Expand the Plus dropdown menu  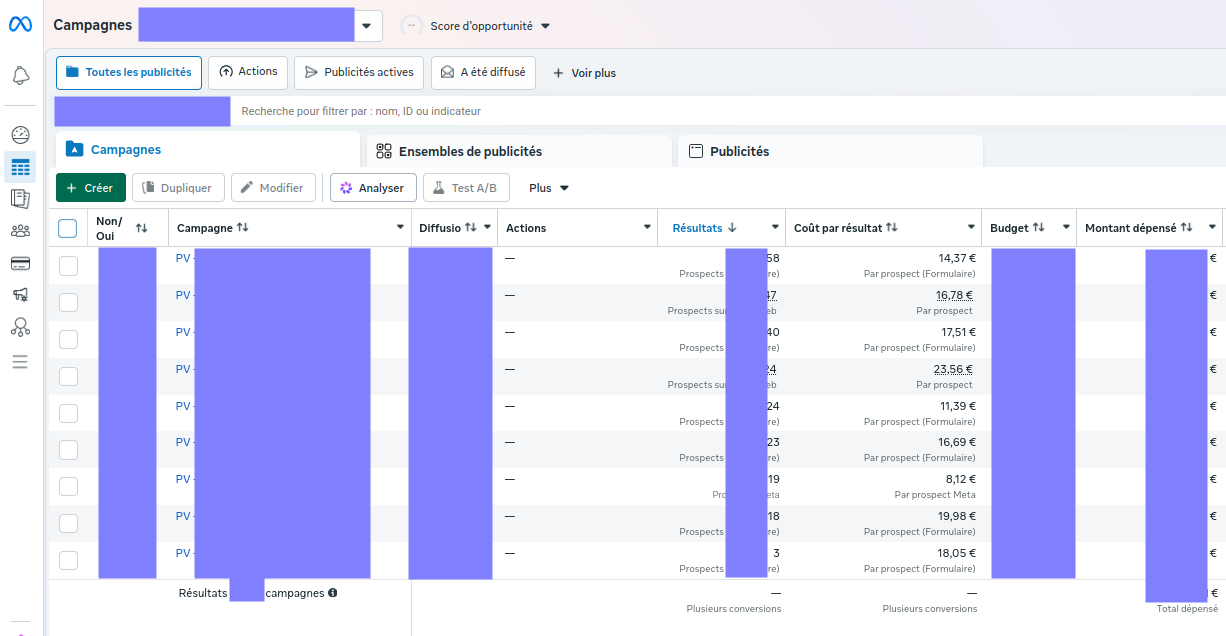[549, 188]
